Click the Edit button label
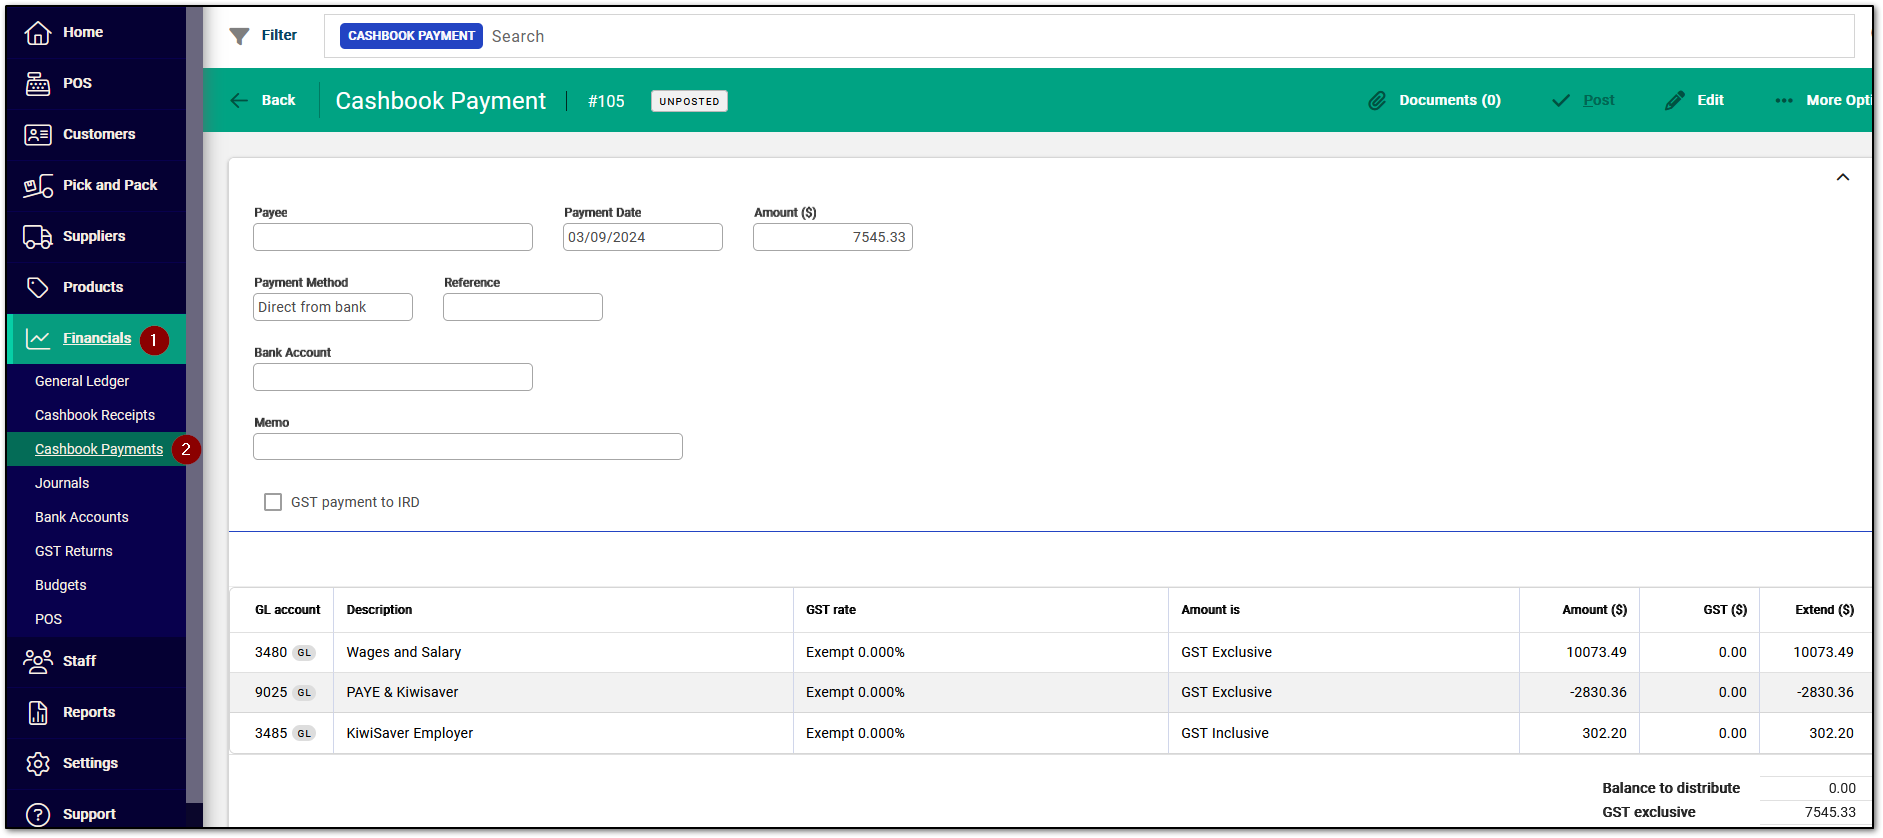1883x838 pixels. pyautogui.click(x=1710, y=100)
